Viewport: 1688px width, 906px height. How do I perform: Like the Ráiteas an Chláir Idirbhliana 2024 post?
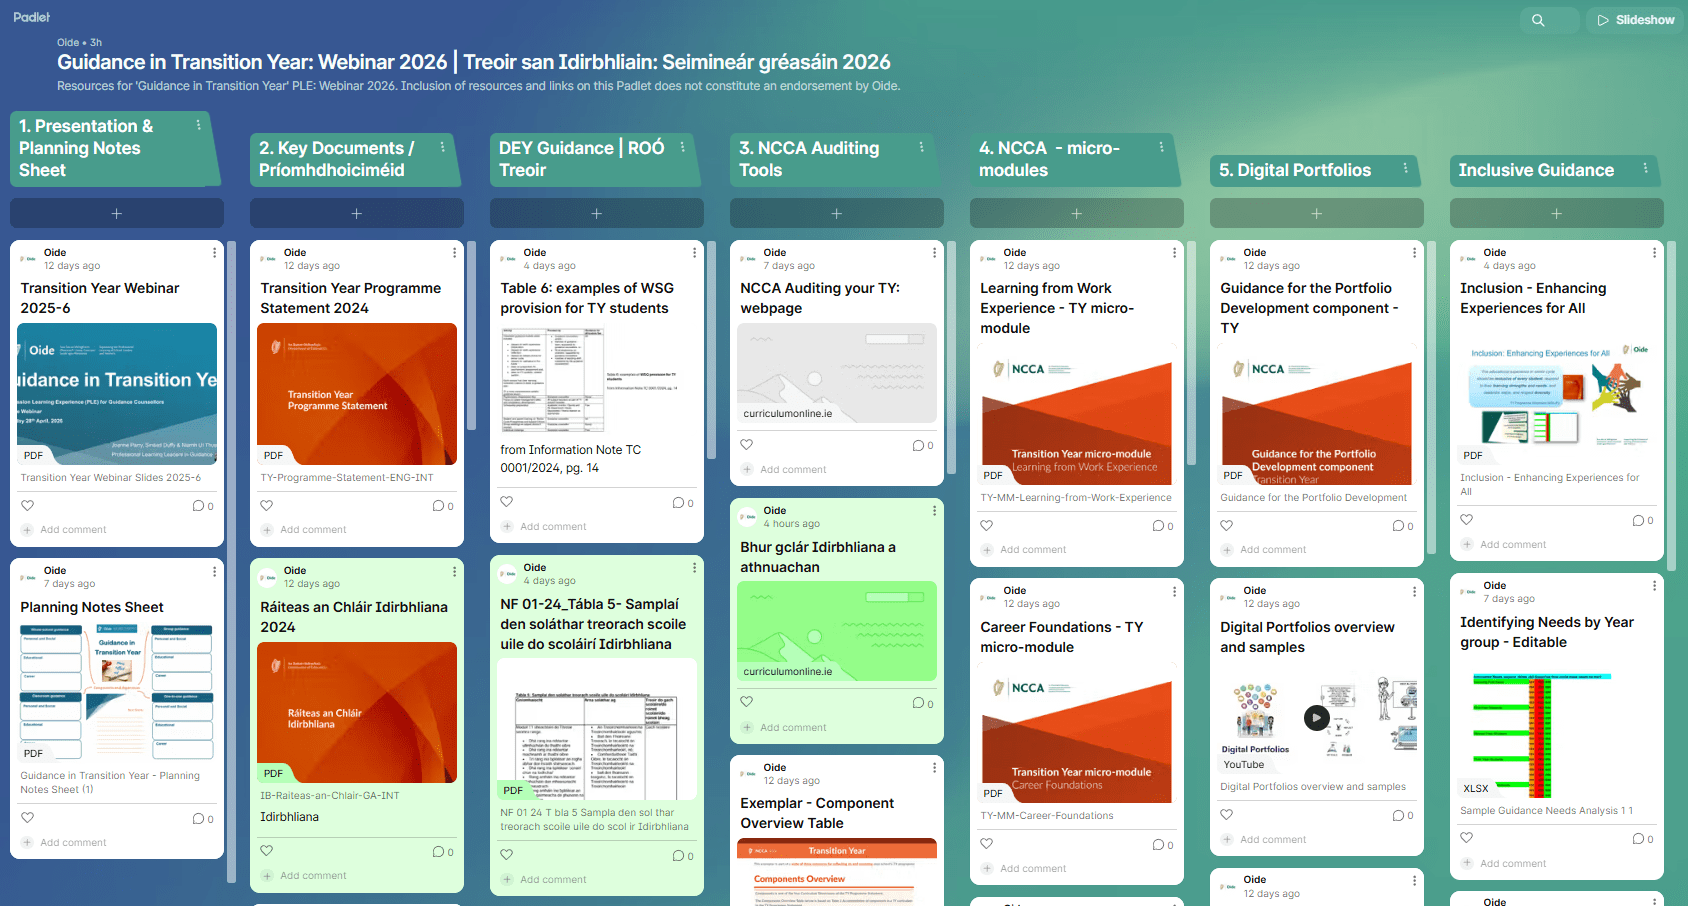[x=267, y=851]
